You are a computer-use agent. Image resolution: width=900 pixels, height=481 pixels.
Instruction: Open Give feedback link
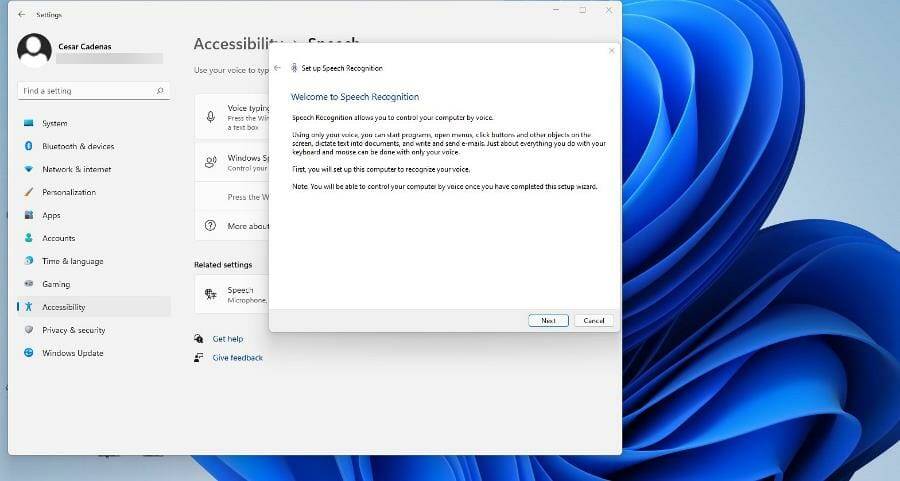point(238,358)
